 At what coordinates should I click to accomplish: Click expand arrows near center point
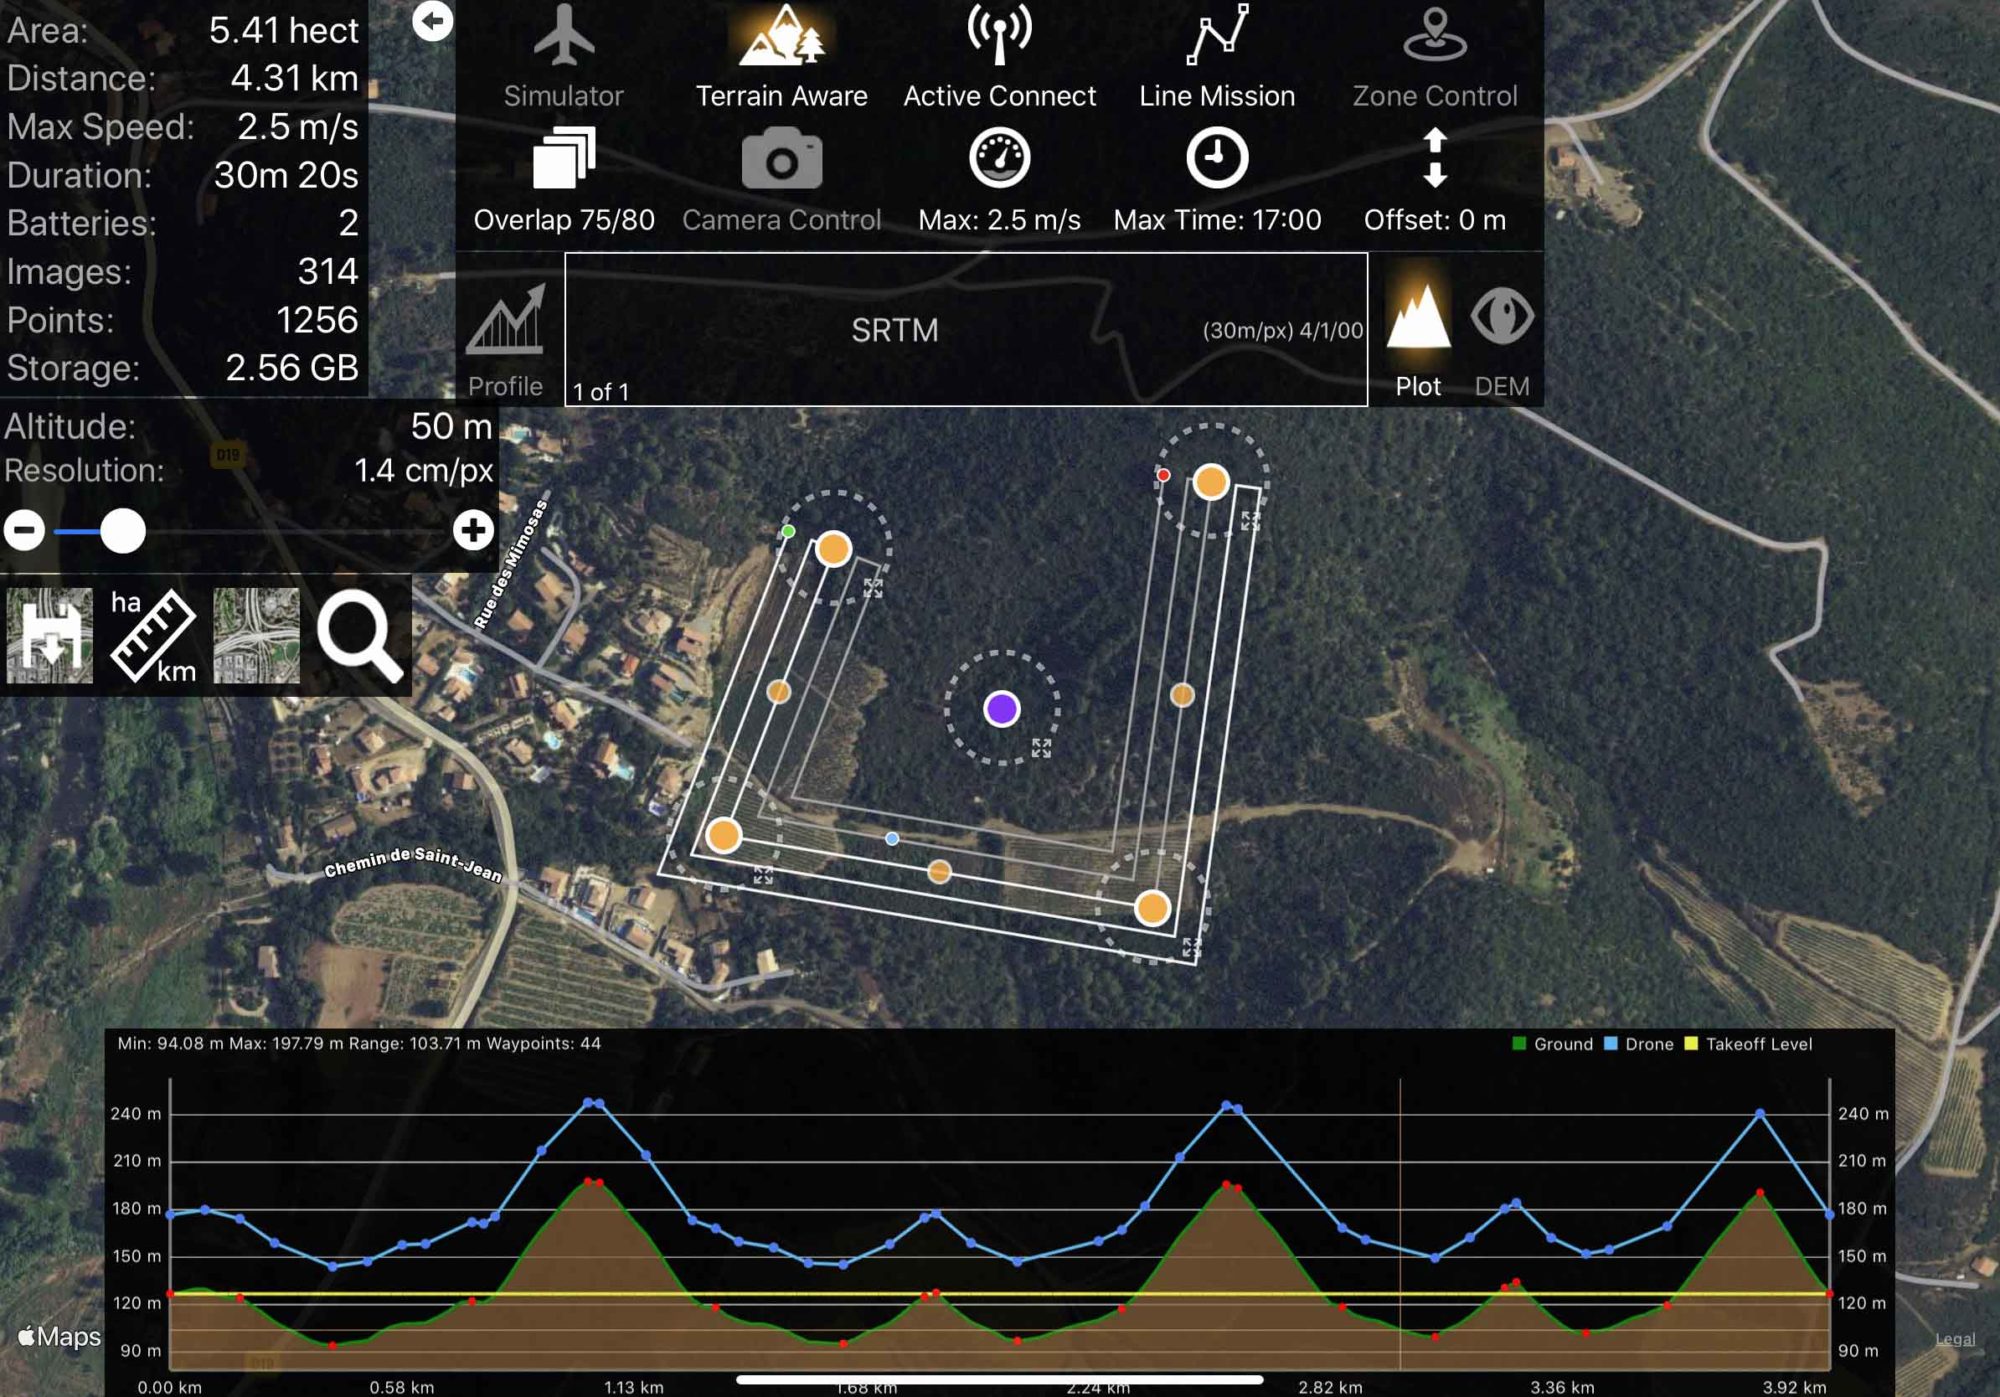pos(1041,748)
